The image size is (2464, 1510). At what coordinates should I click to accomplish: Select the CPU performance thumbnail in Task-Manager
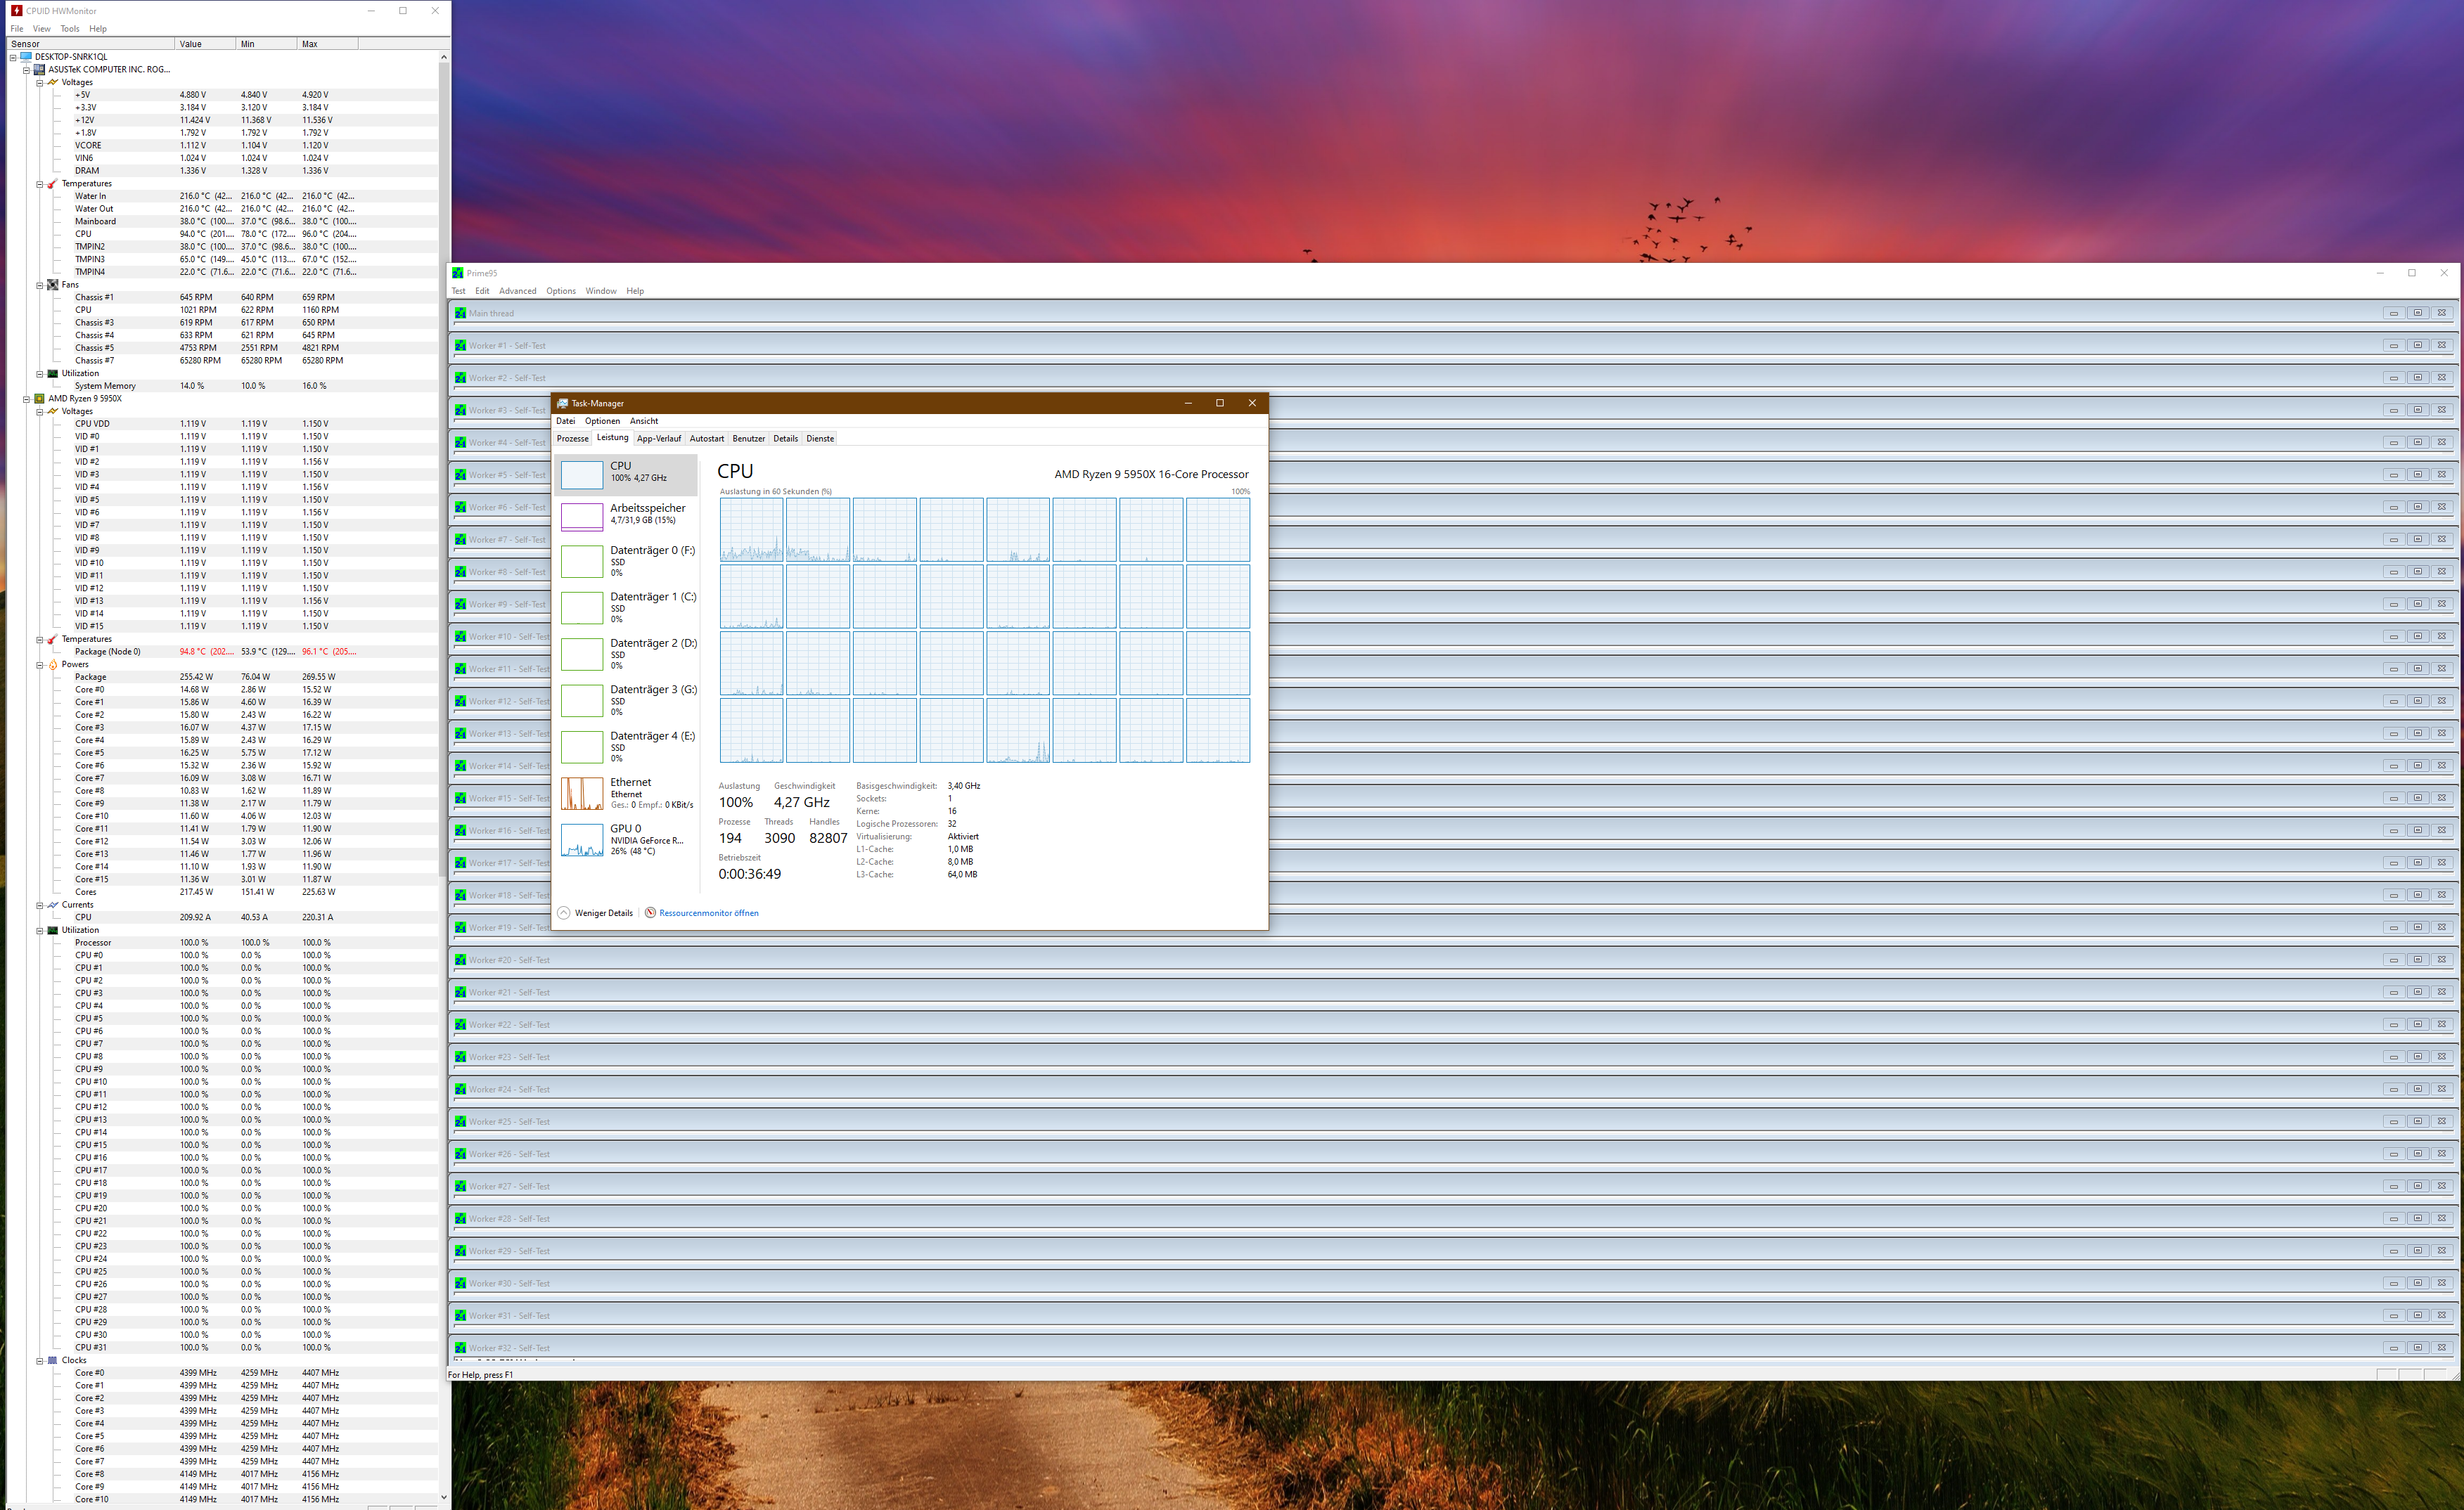[581, 474]
